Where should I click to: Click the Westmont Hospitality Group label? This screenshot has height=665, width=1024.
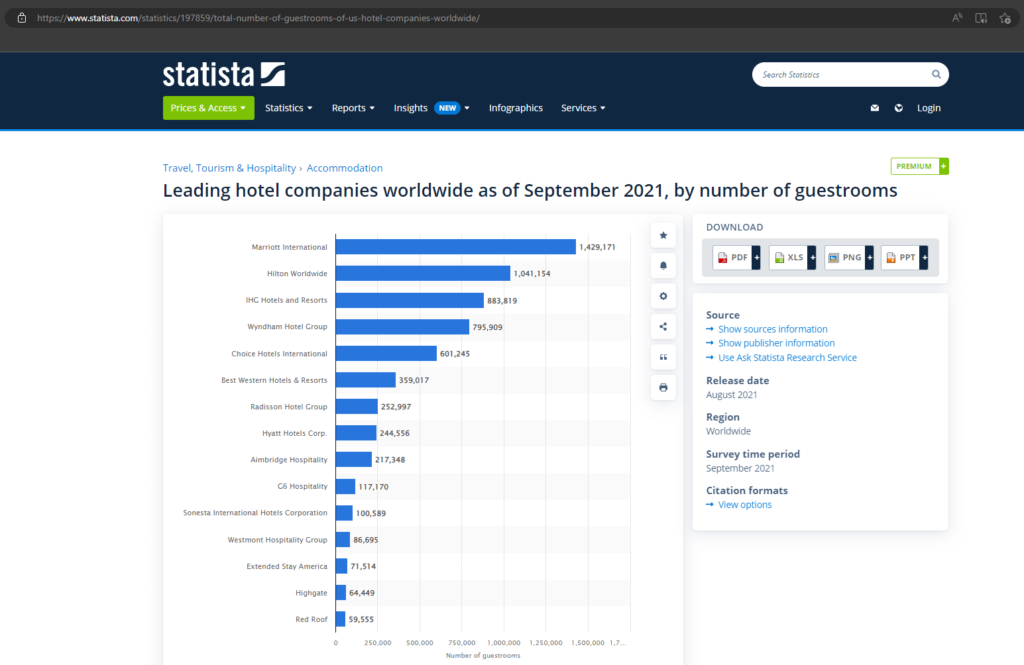[278, 540]
